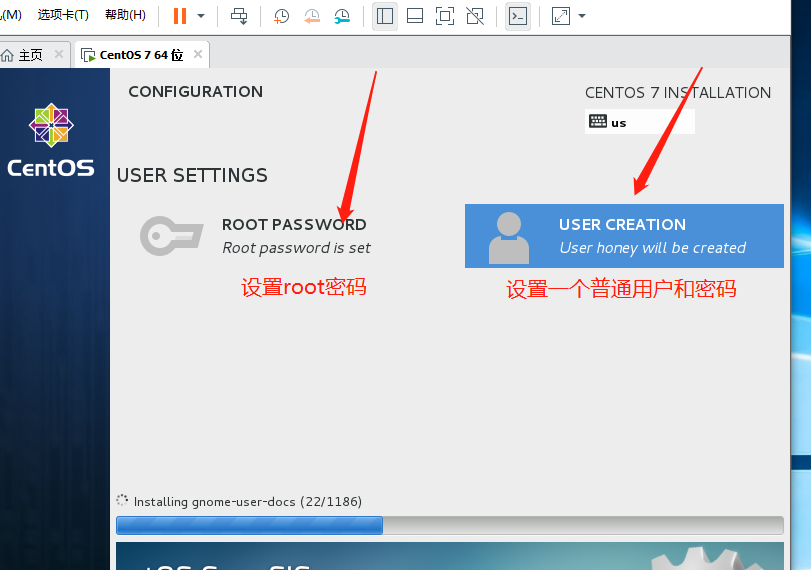Click the stretch guest display icon

click(x=561, y=17)
